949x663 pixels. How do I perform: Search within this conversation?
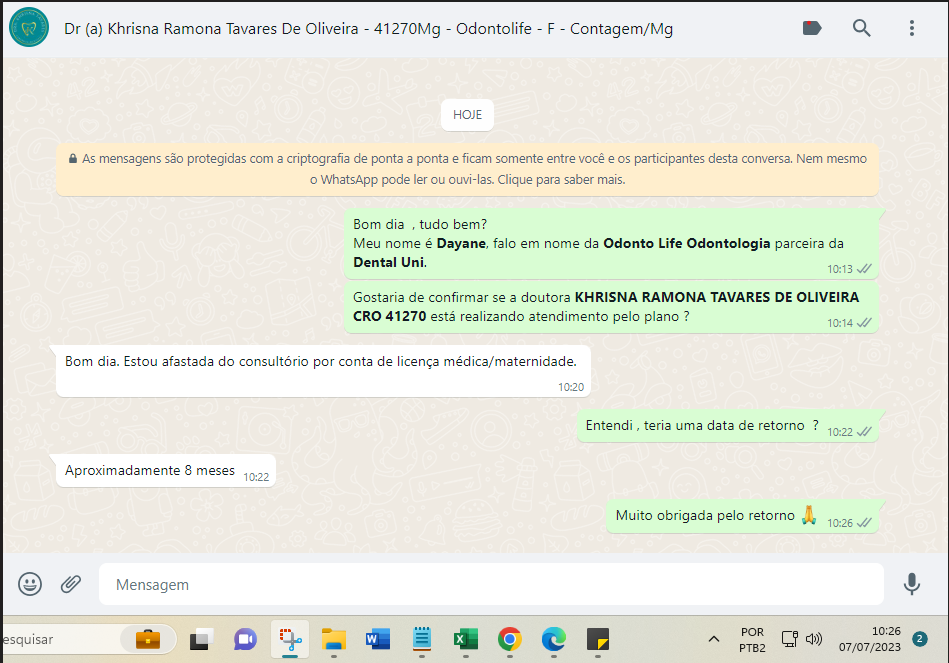[861, 28]
